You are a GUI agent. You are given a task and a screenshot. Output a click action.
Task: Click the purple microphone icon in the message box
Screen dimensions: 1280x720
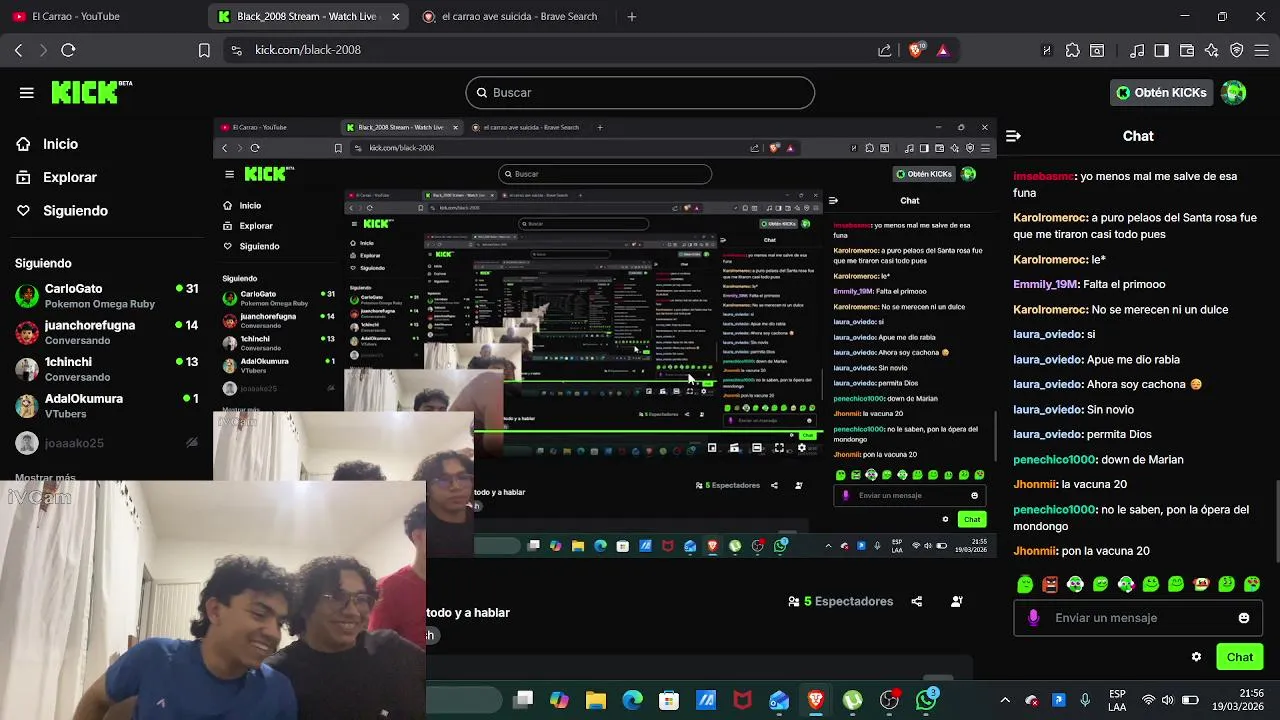click(1033, 618)
